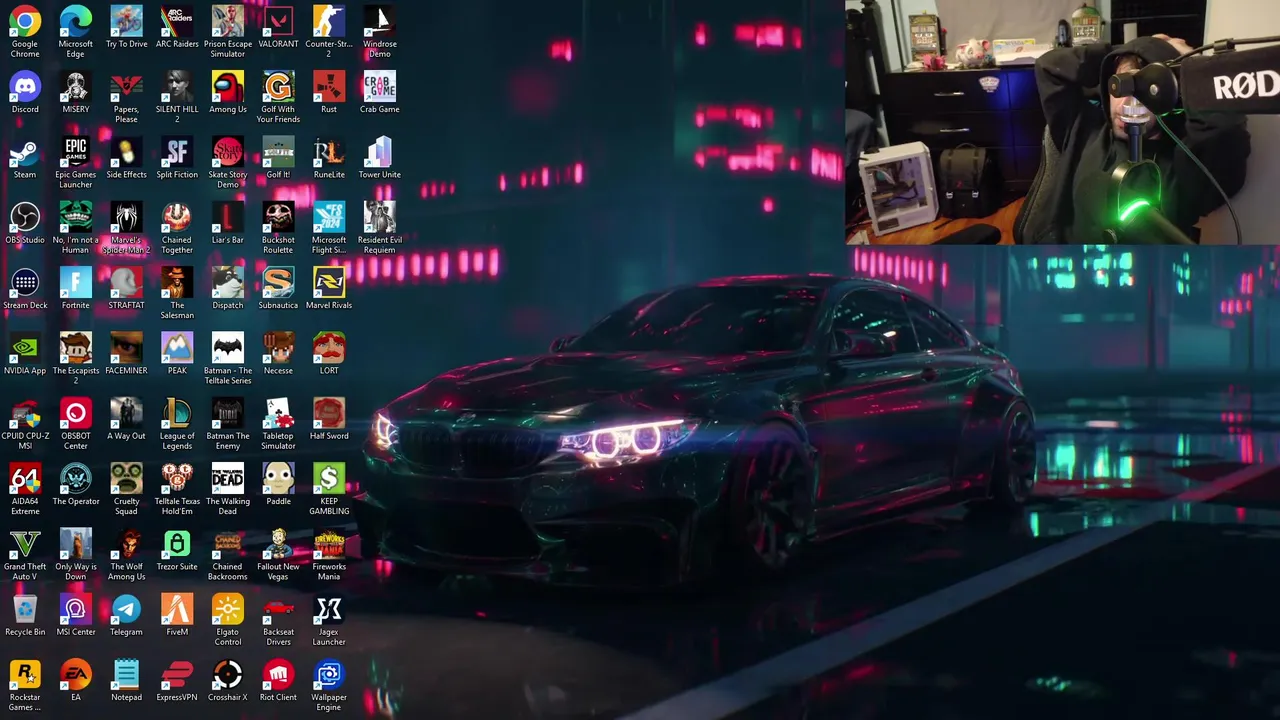Viewport: 1280px width, 720px height.
Task: Click the Trezor Suite icon
Action: pos(177,544)
